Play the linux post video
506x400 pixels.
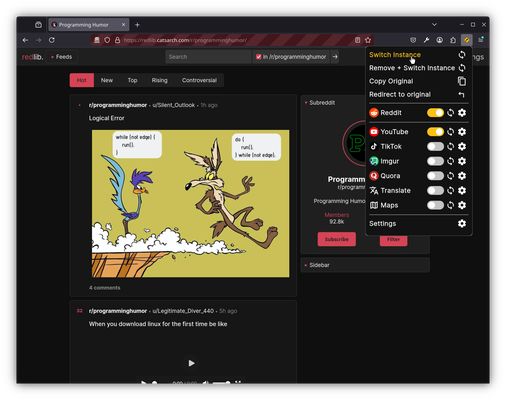[x=191, y=363]
